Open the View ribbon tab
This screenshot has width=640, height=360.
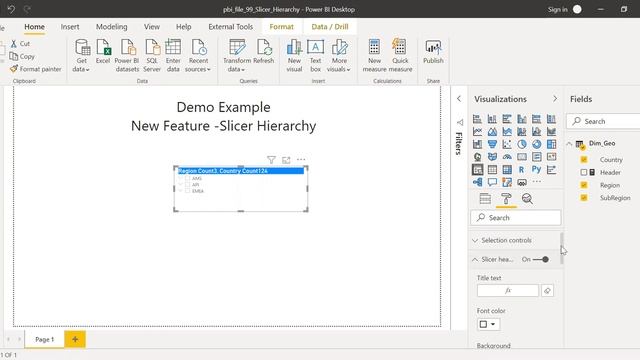coord(151,27)
